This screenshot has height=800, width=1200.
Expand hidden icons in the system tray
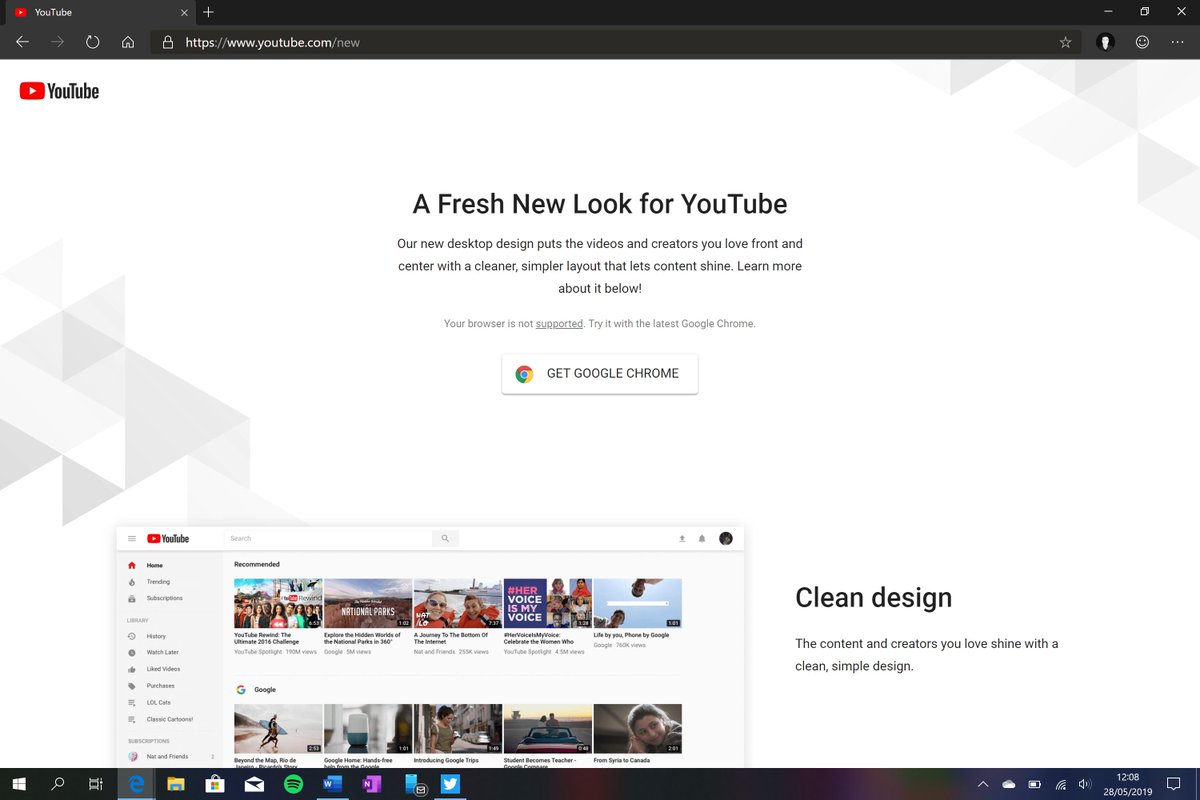click(983, 784)
